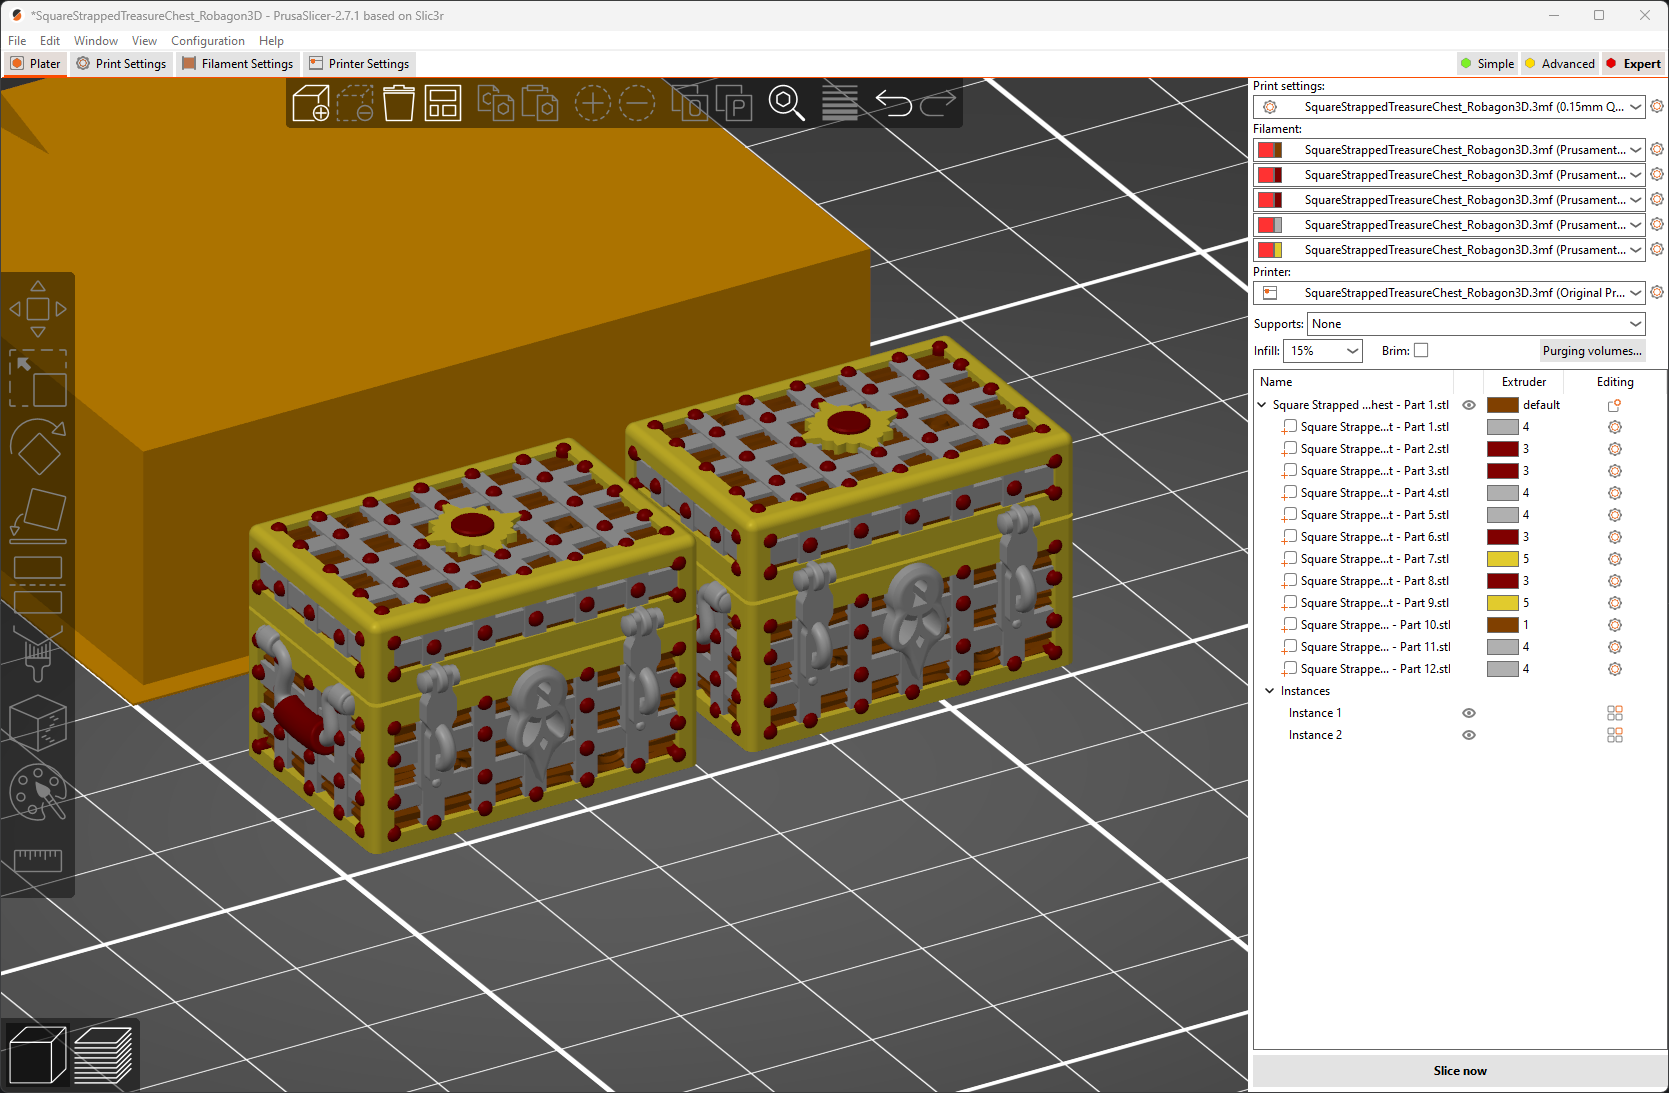This screenshot has height=1093, width=1669.
Task: Select the Move tool
Action: [38, 309]
